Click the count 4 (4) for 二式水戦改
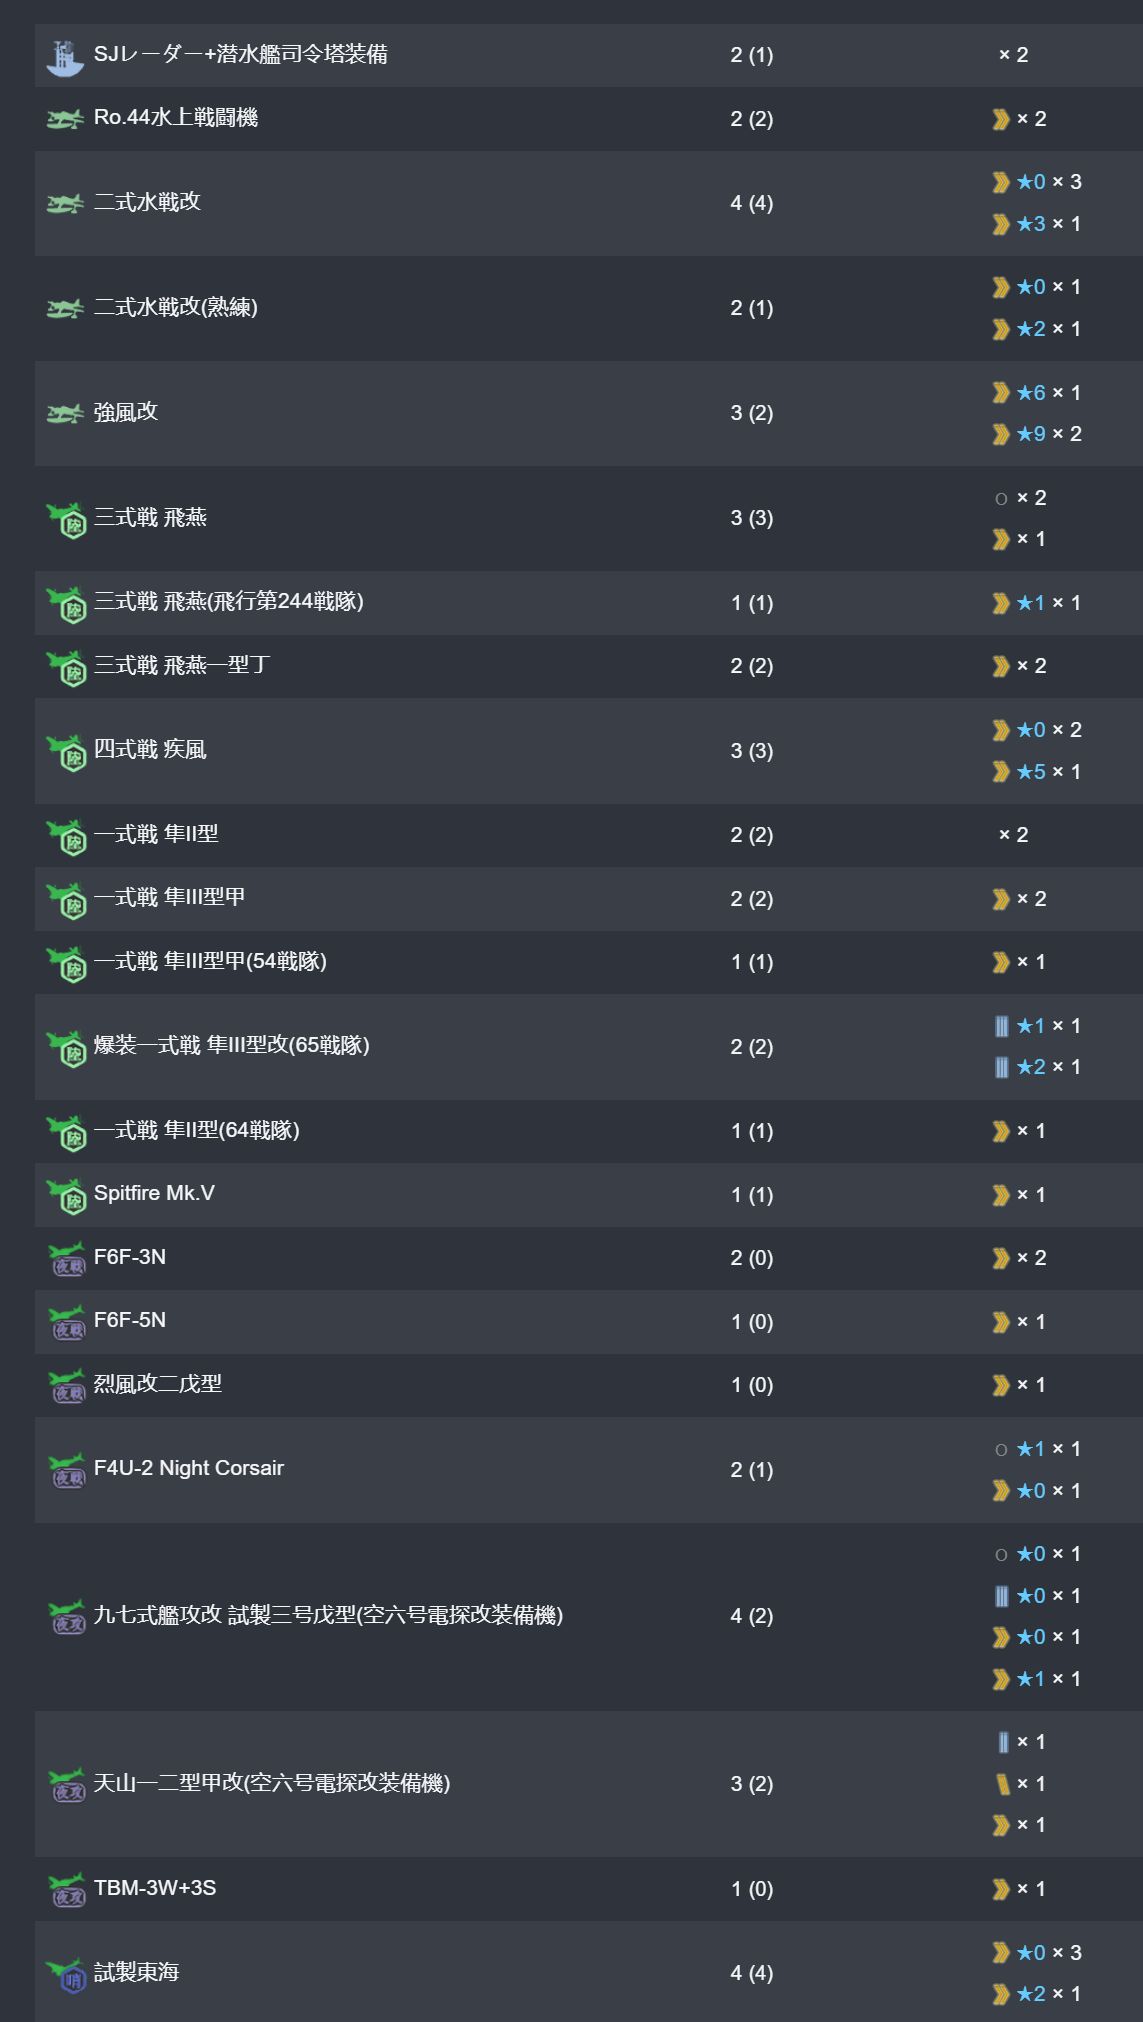Screen dimensions: 1143x2022 tap(752, 203)
